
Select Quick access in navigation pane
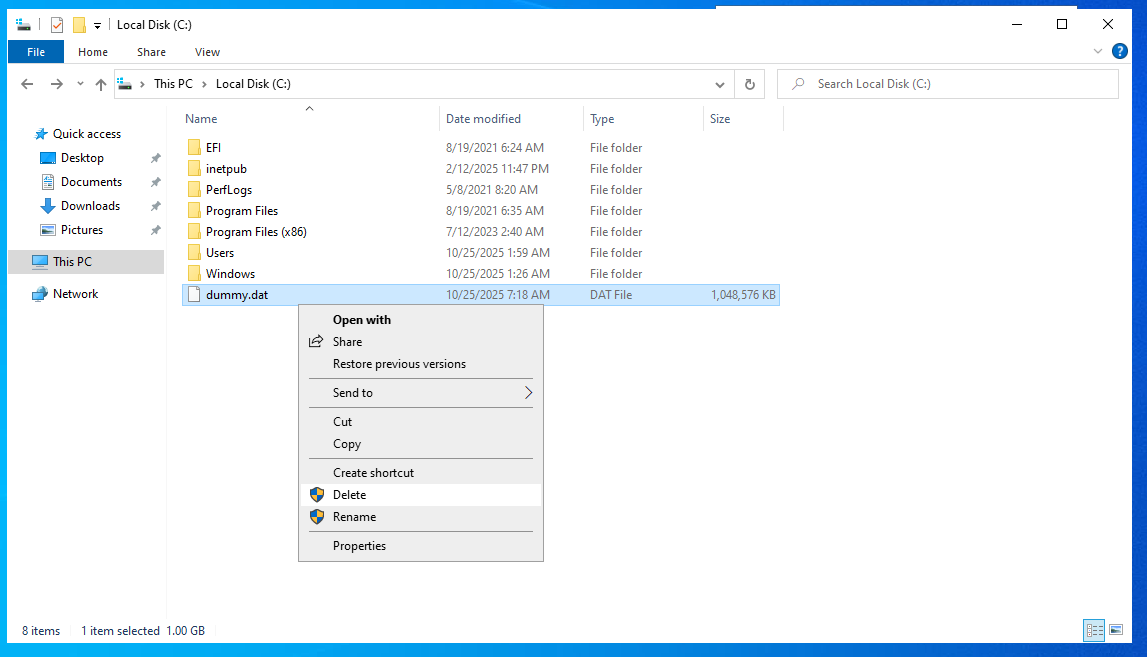pos(86,134)
